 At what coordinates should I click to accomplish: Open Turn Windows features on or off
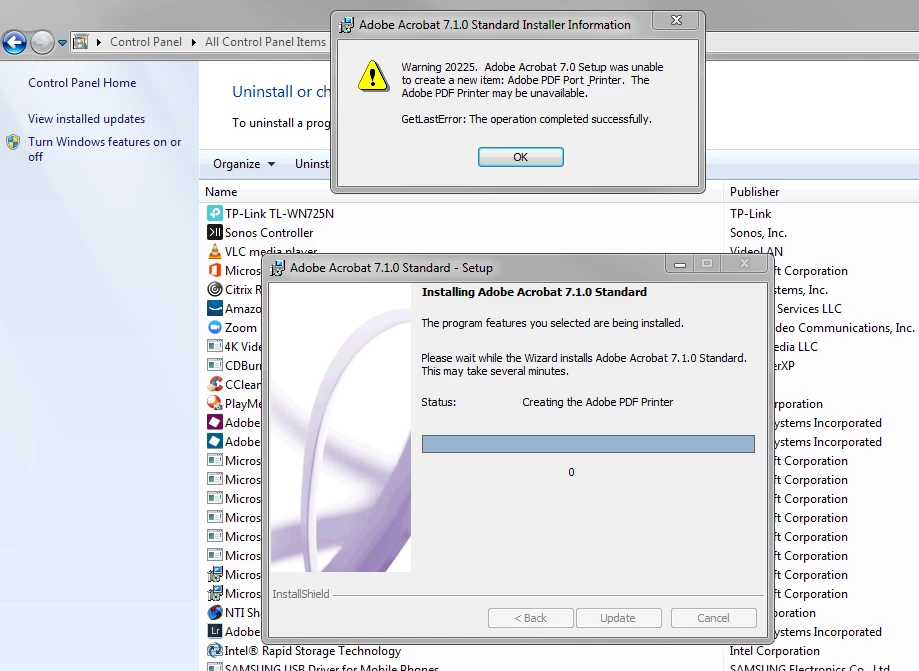pos(104,149)
